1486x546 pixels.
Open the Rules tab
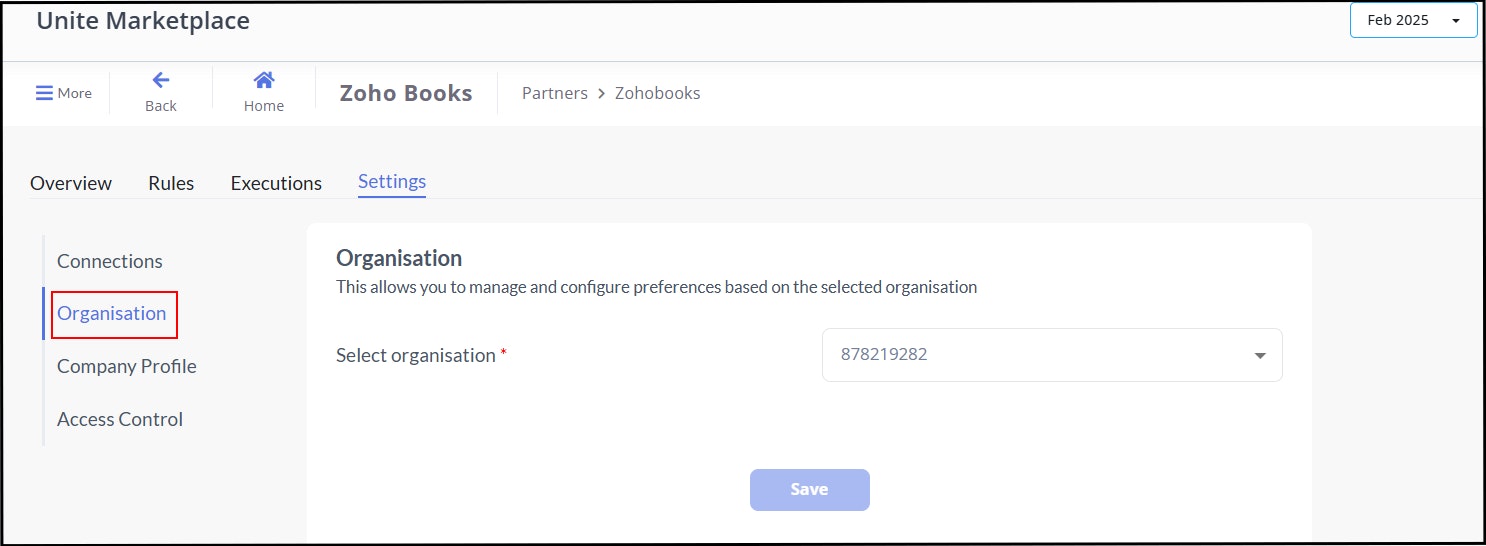tap(171, 183)
